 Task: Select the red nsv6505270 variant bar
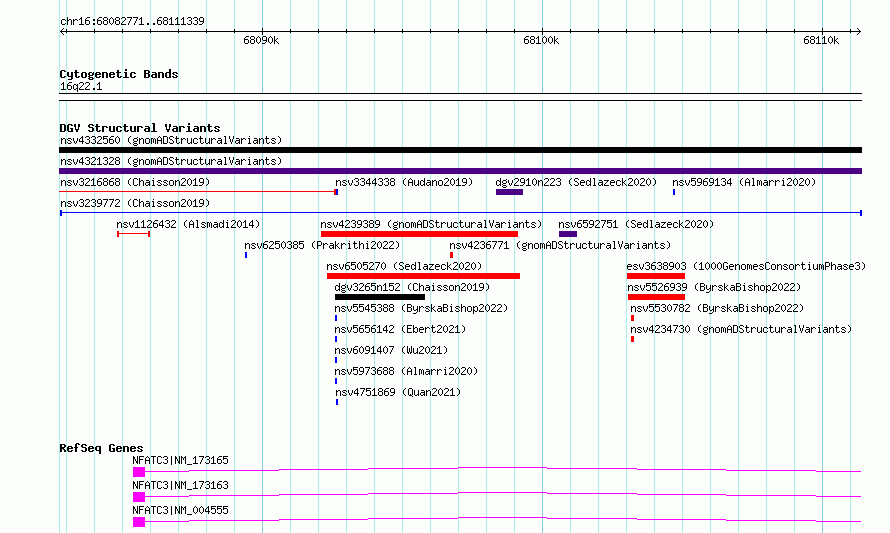(x=423, y=276)
